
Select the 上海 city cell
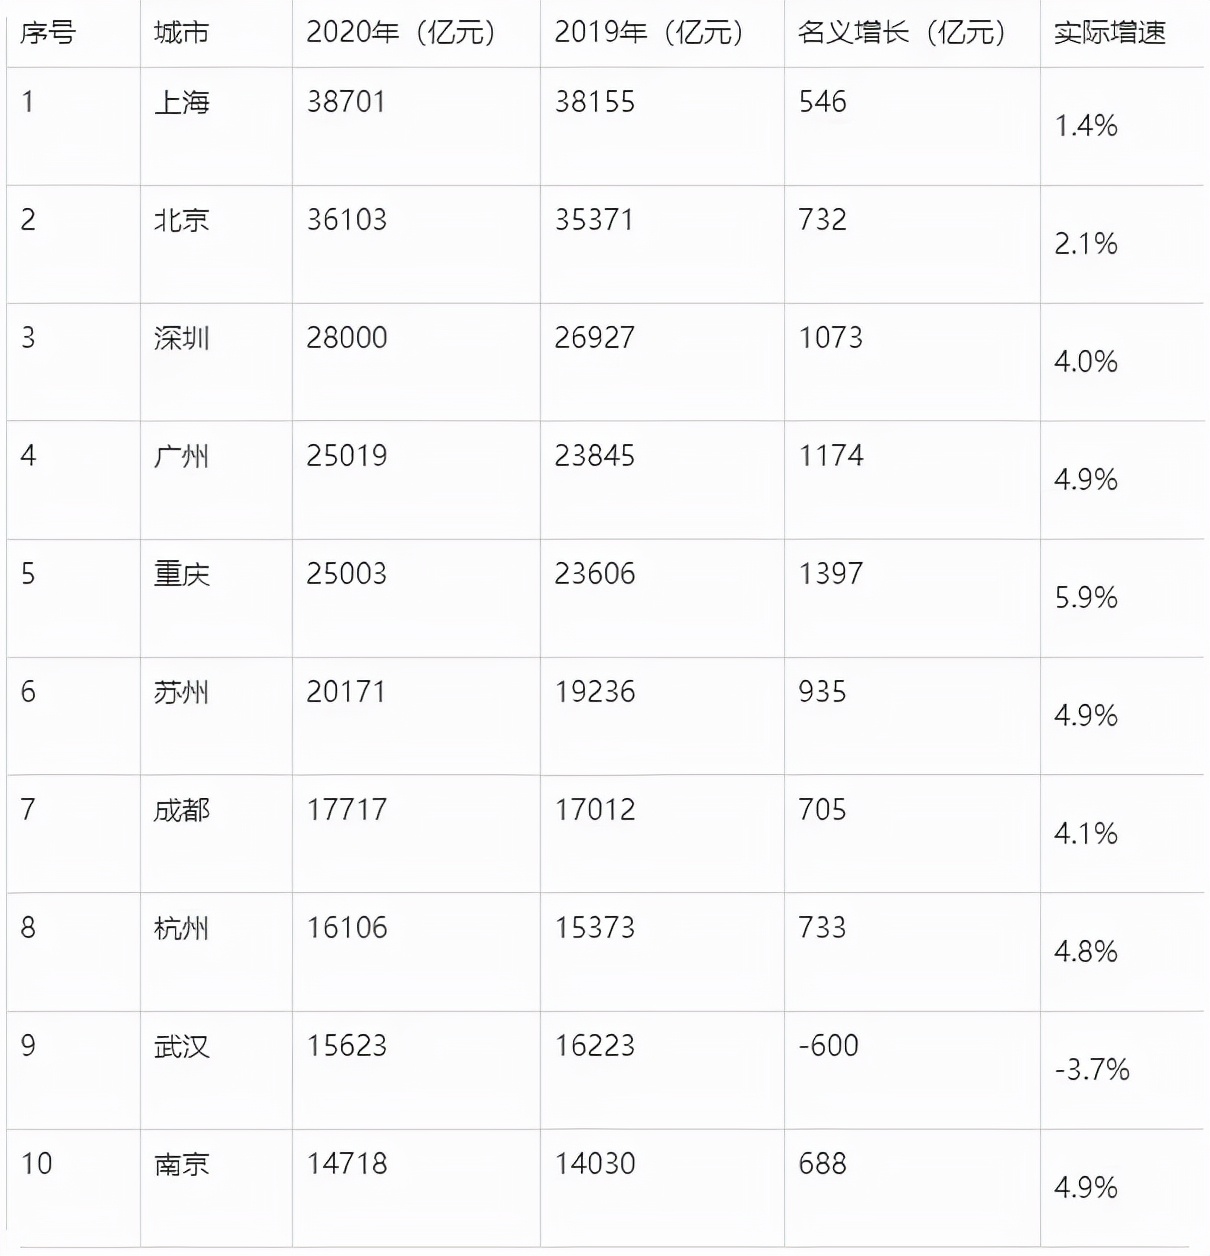point(181,102)
